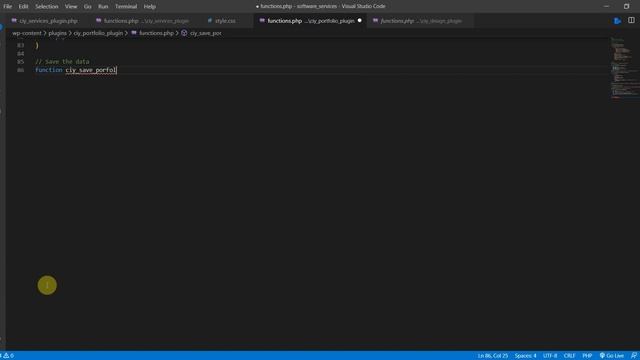Split the editor with split icon
Viewport: 640px width, 360px height.
(631, 20)
